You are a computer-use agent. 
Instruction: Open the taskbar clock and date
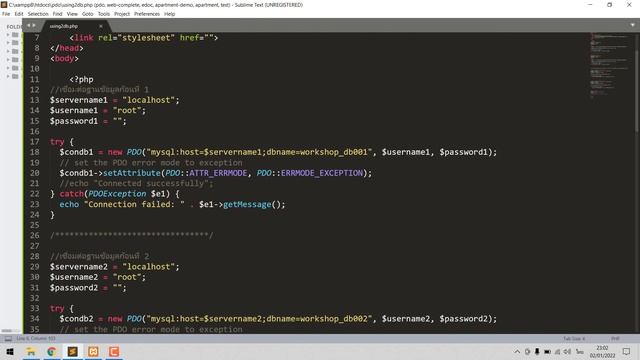tap(602, 351)
